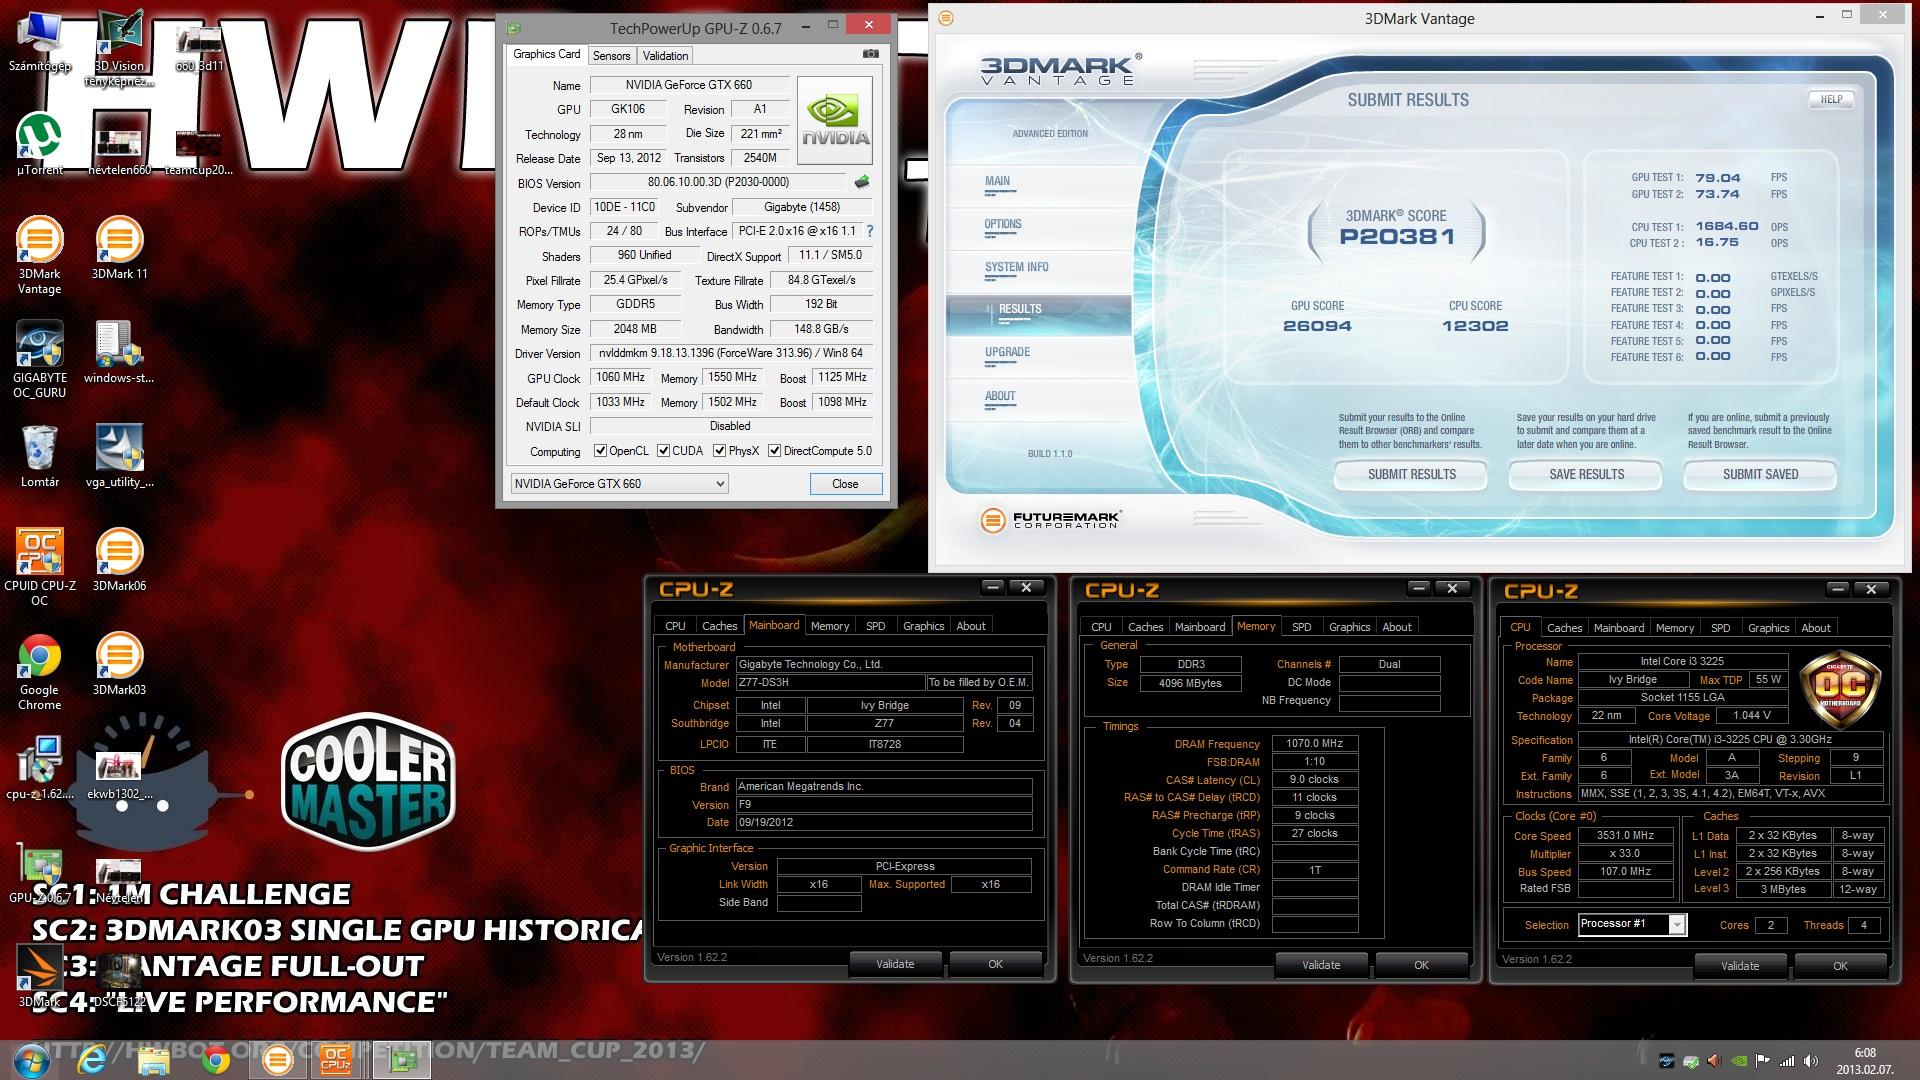Open the 3DMark06 desktop shortcut
The height and width of the screenshot is (1080, 1920).
tap(119, 560)
